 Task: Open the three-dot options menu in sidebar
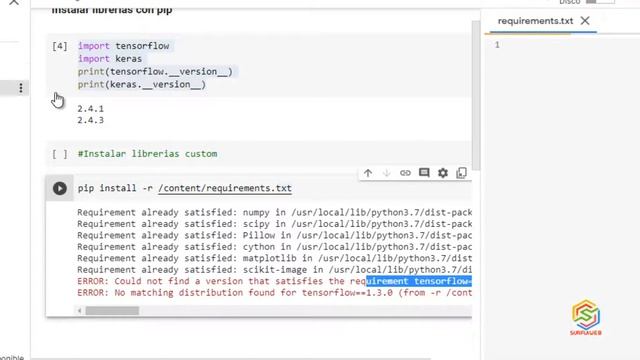21,88
